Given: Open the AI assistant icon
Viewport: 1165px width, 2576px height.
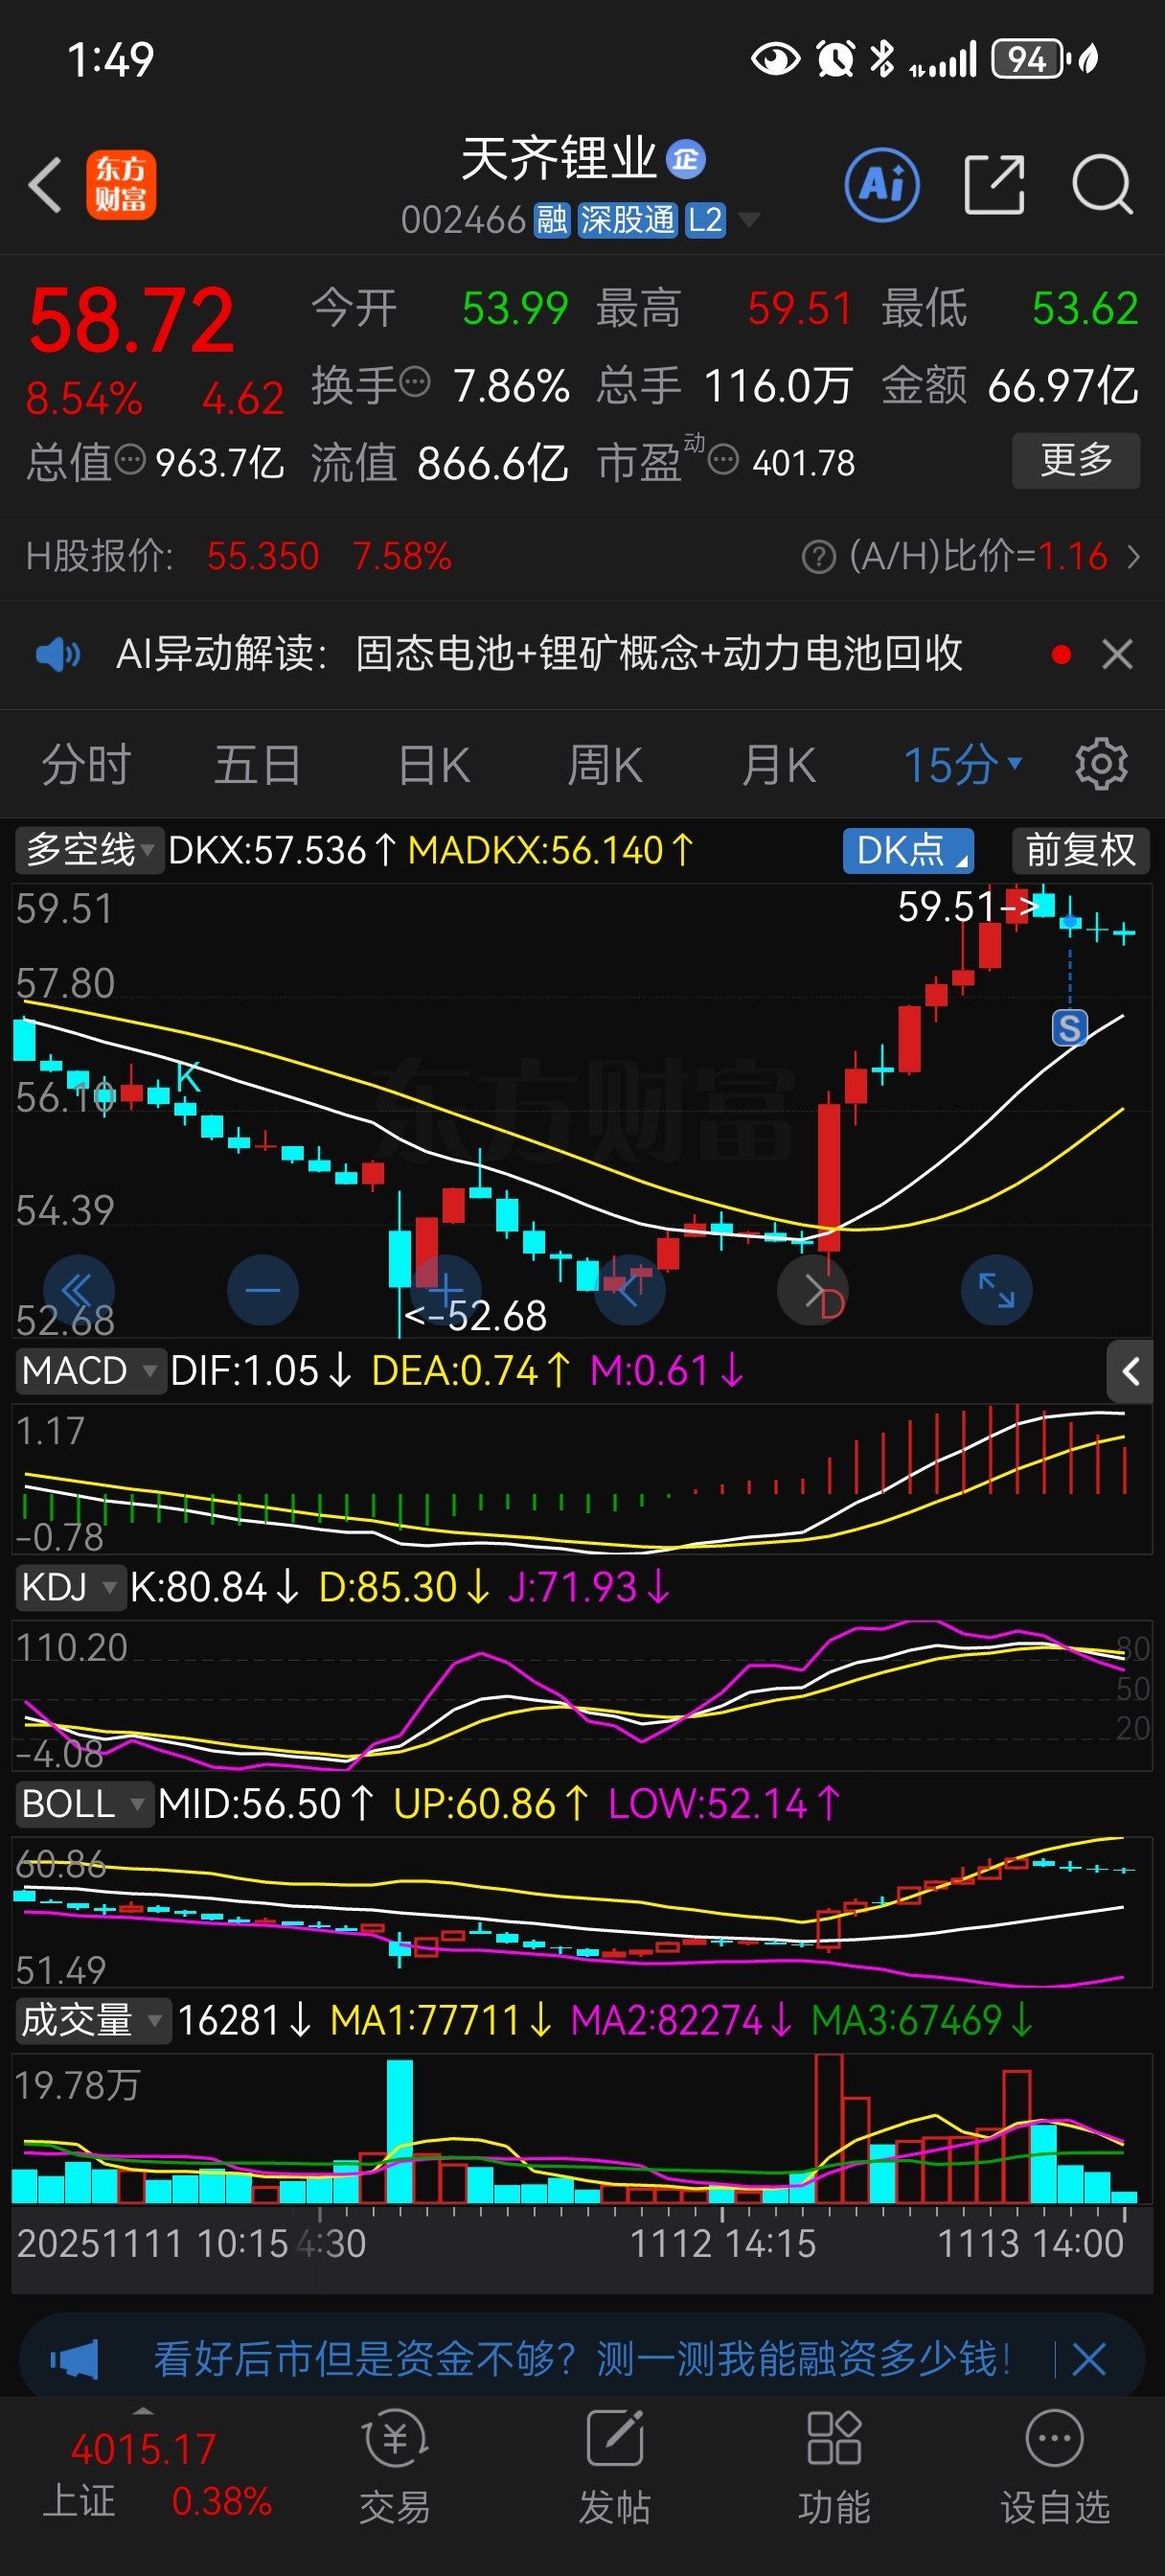Looking at the screenshot, I should (x=882, y=185).
